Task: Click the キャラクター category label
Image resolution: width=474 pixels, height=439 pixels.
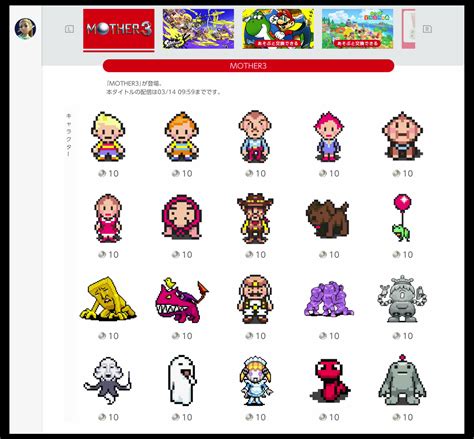Action: (x=69, y=135)
